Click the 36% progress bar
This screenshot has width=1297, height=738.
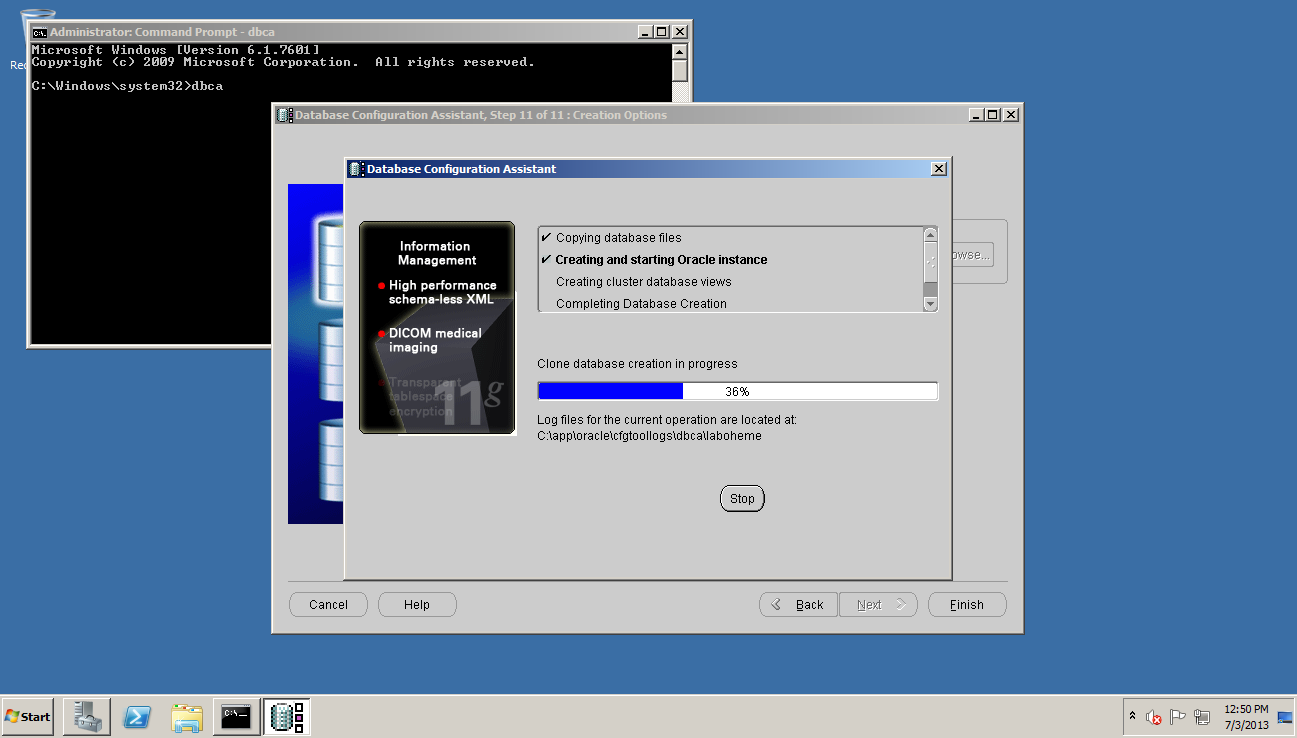pyautogui.click(x=737, y=391)
